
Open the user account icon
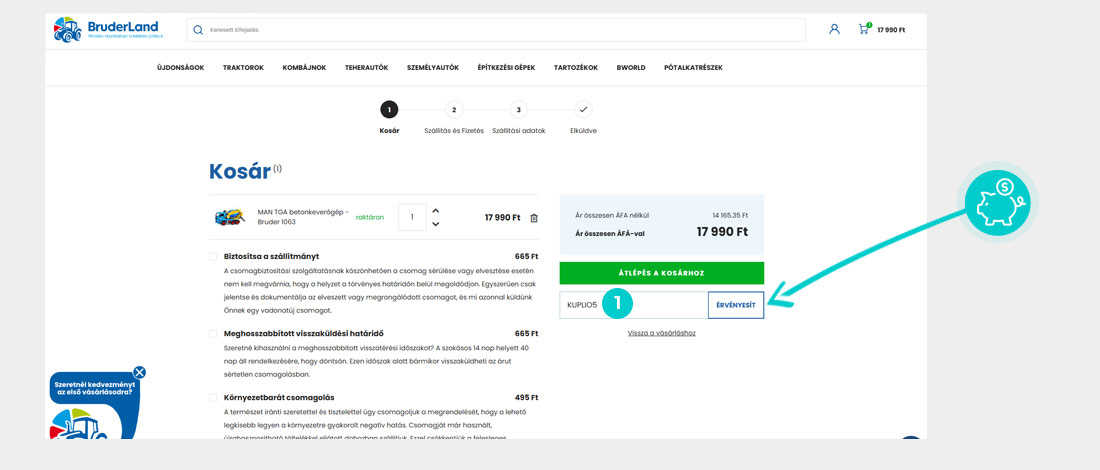[x=834, y=29]
